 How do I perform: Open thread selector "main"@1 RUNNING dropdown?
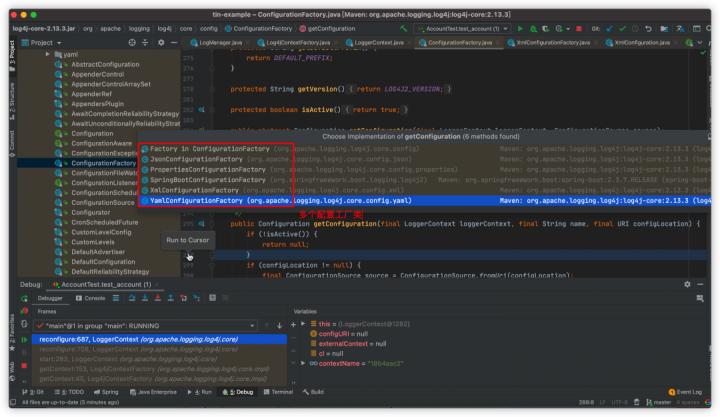146,326
